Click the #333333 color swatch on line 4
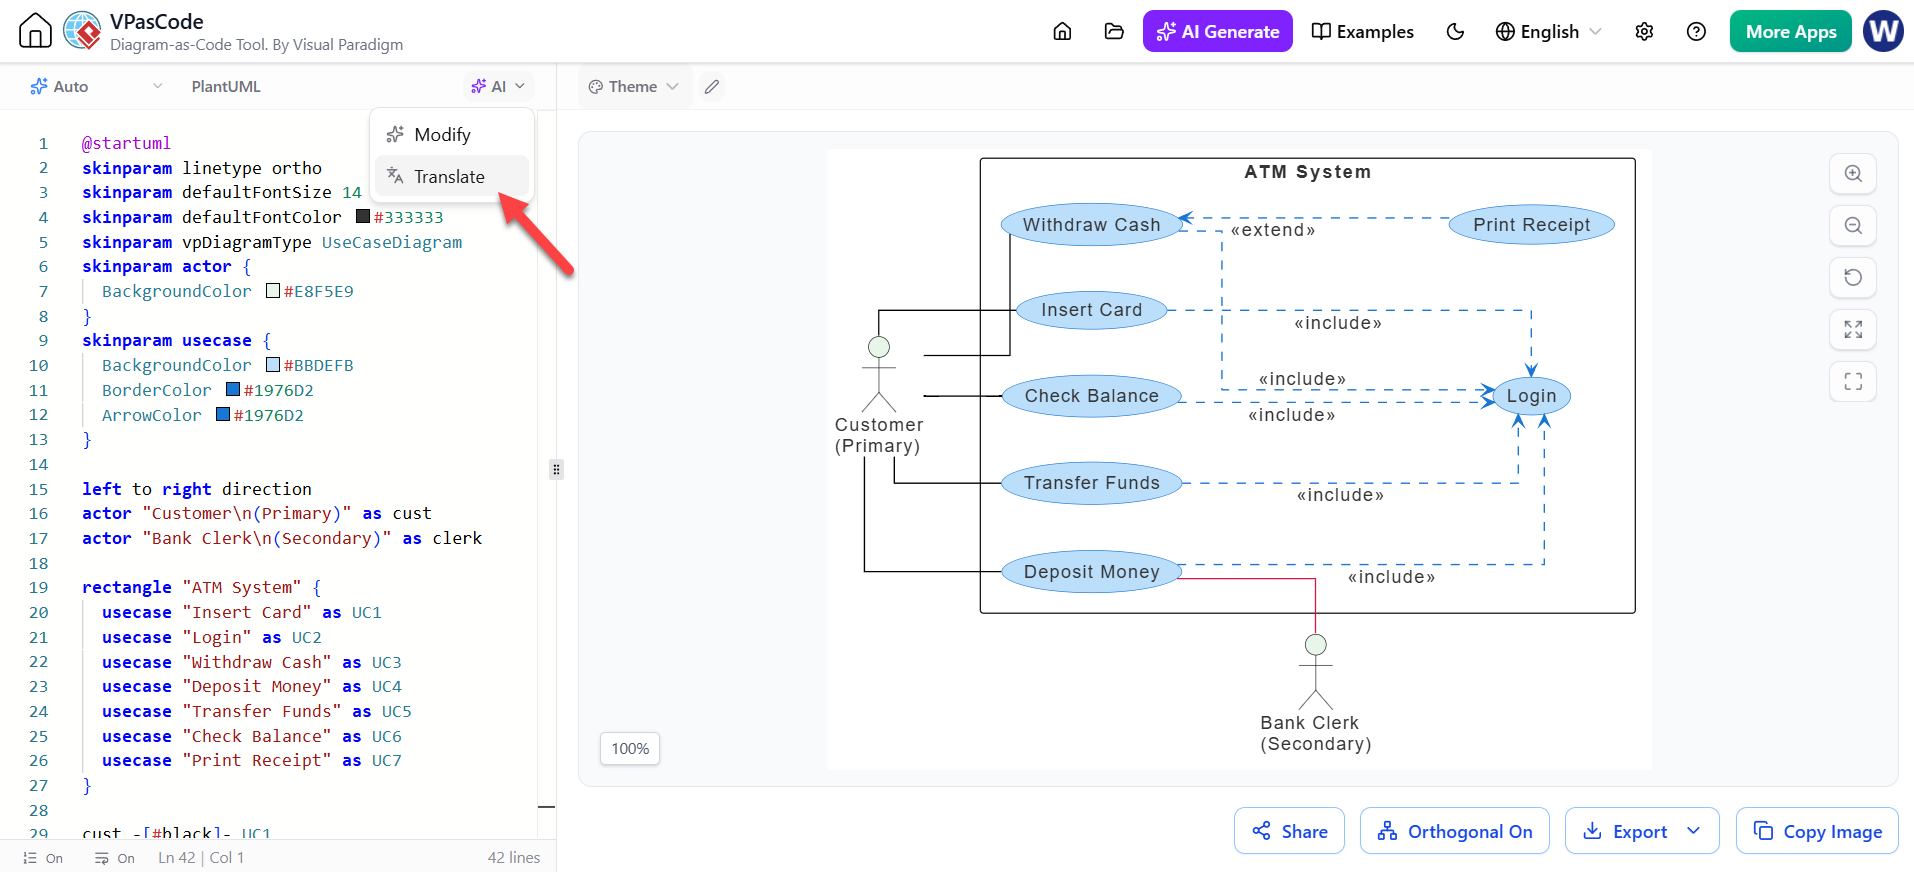The width and height of the screenshot is (1914, 872). coord(363,217)
